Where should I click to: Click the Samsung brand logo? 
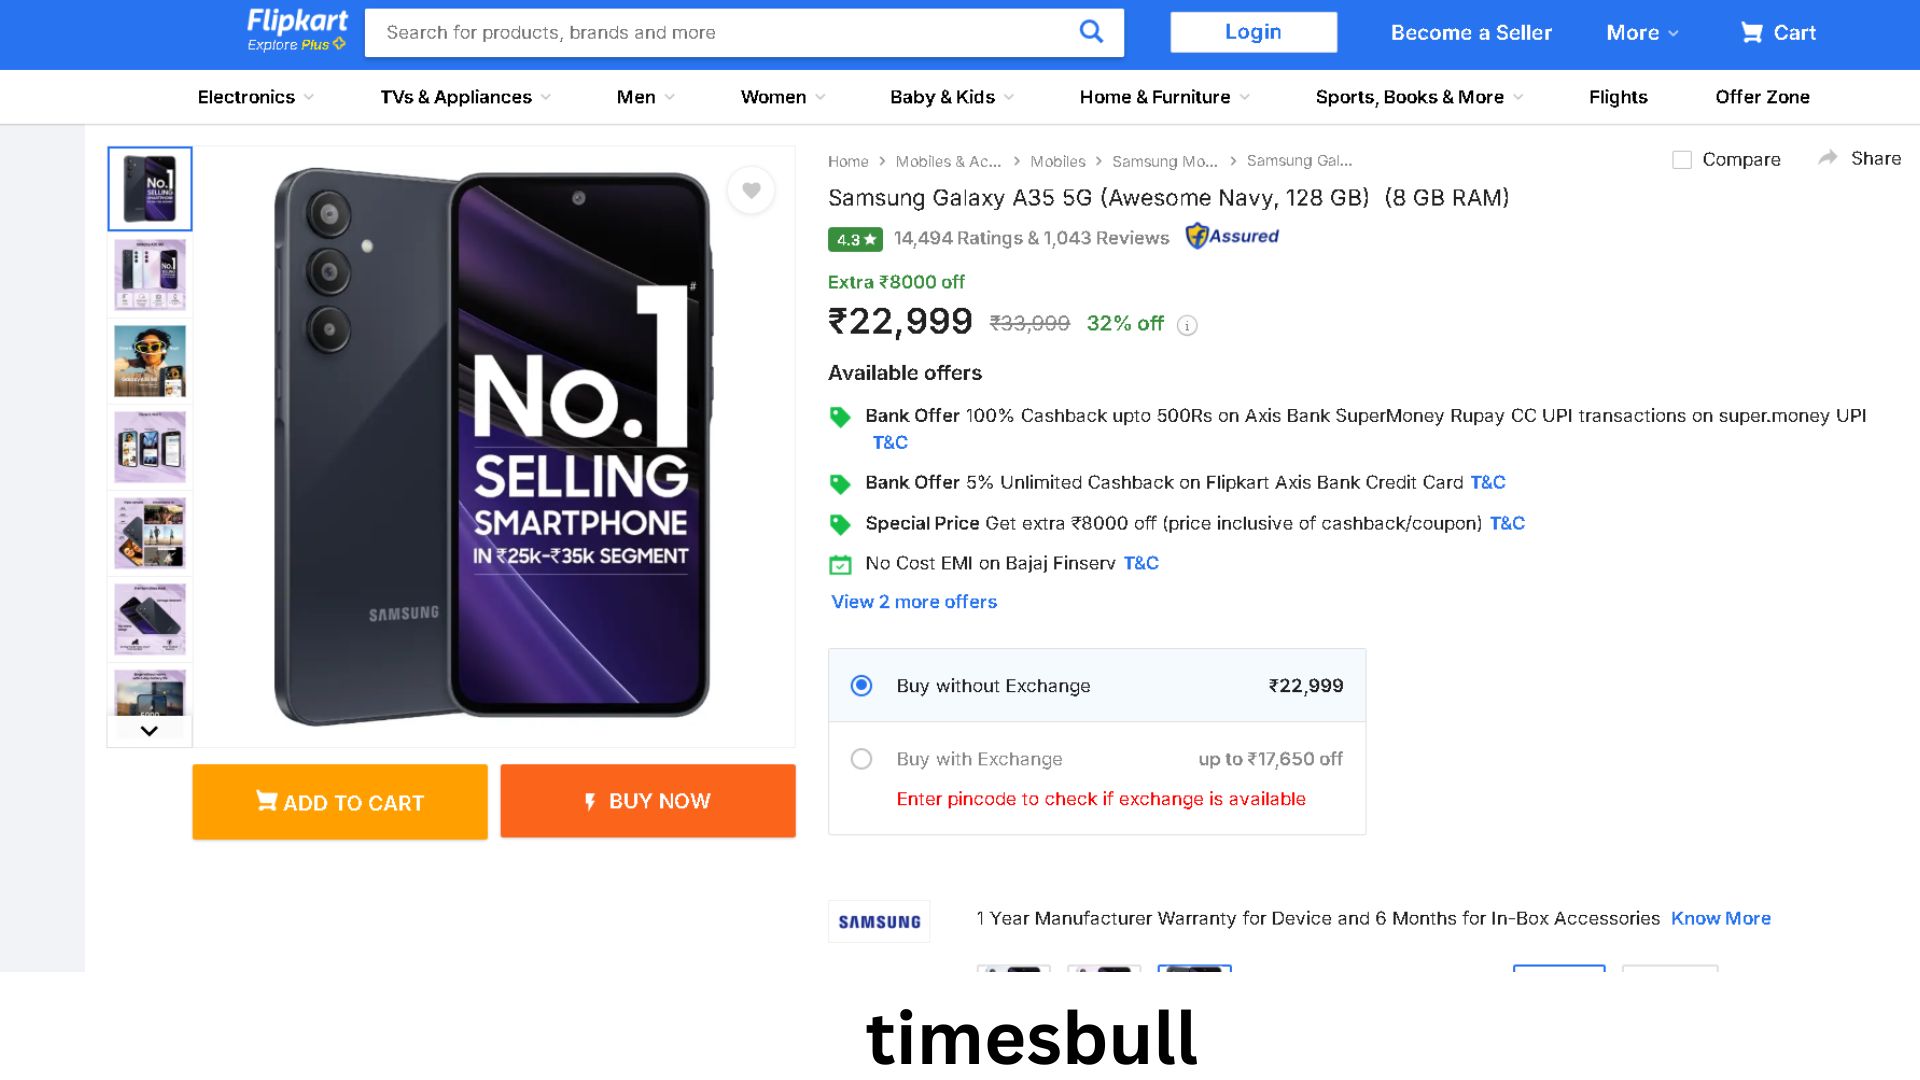[879, 921]
